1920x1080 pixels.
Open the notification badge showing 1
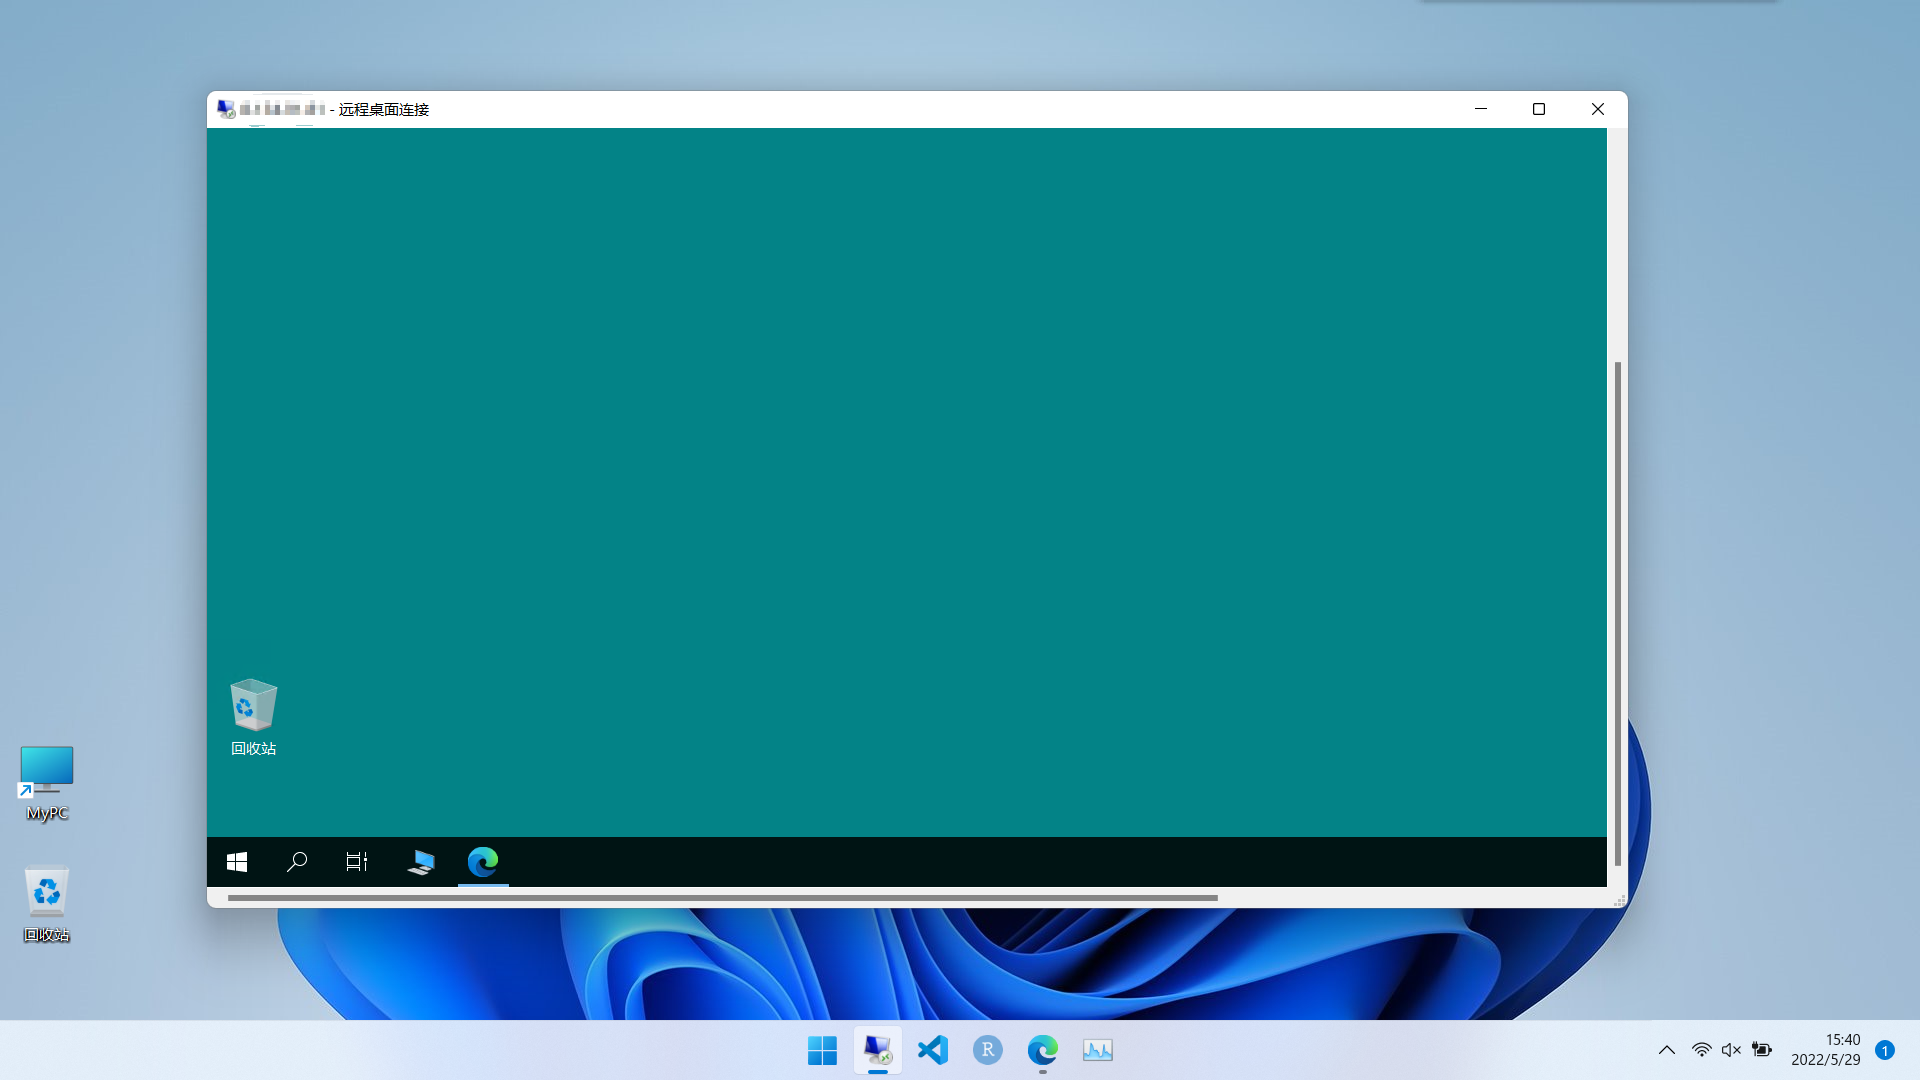click(x=1885, y=1050)
